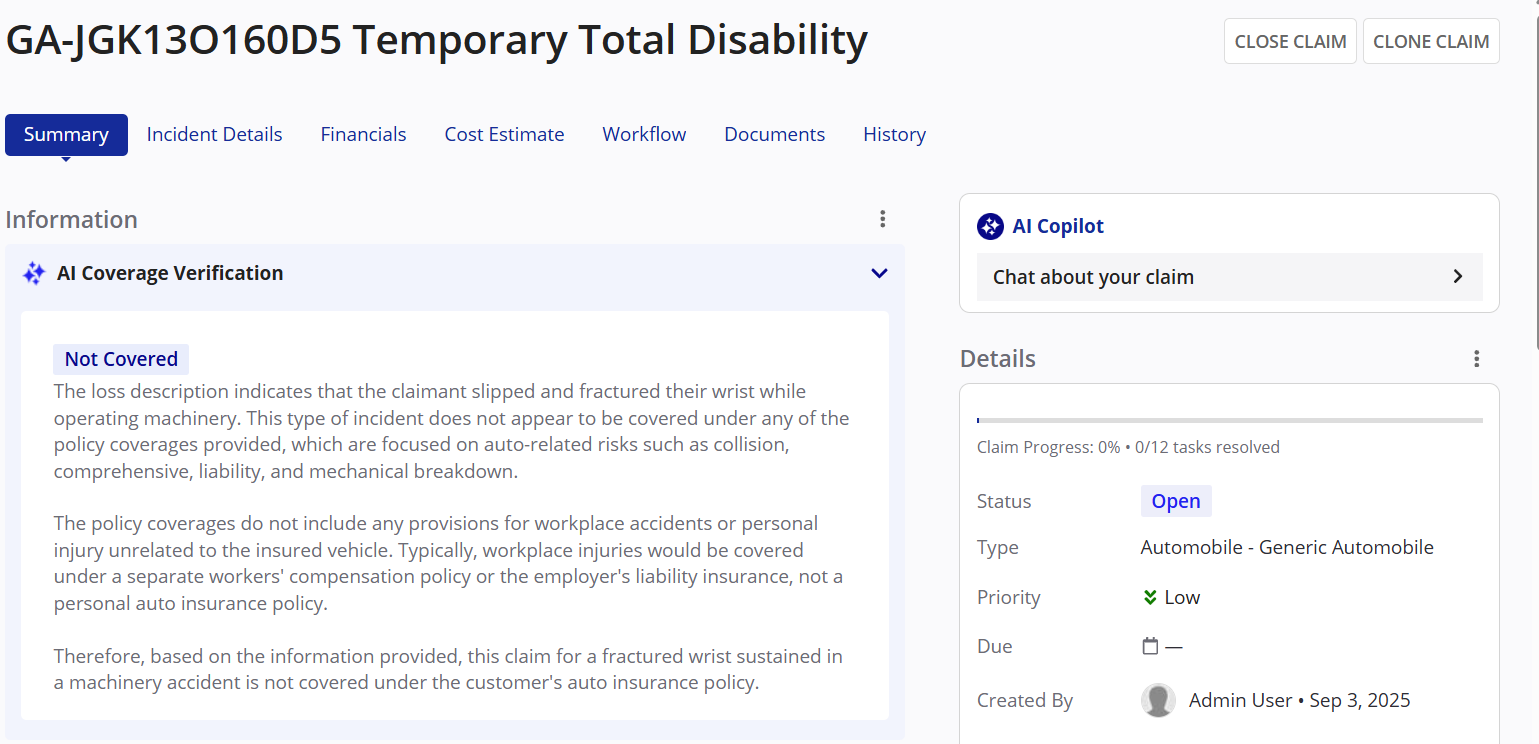This screenshot has height=744, width=1539.
Task: Collapse the AI Coverage Verification panel
Action: pos(879,273)
